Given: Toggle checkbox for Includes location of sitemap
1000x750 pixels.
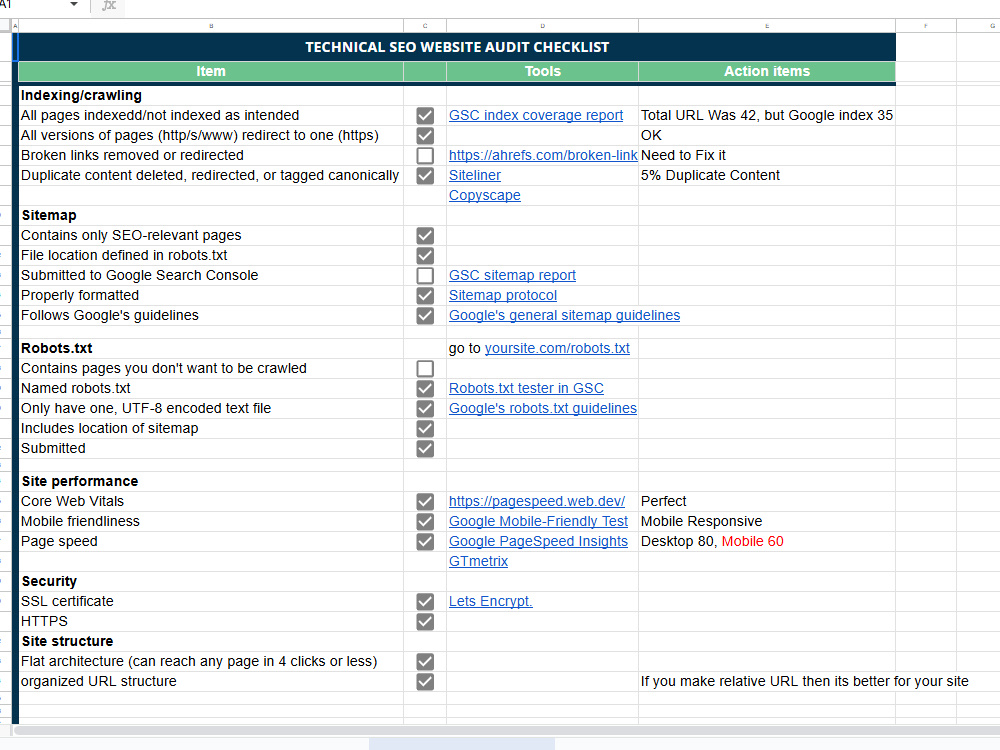Looking at the screenshot, I should pos(425,429).
